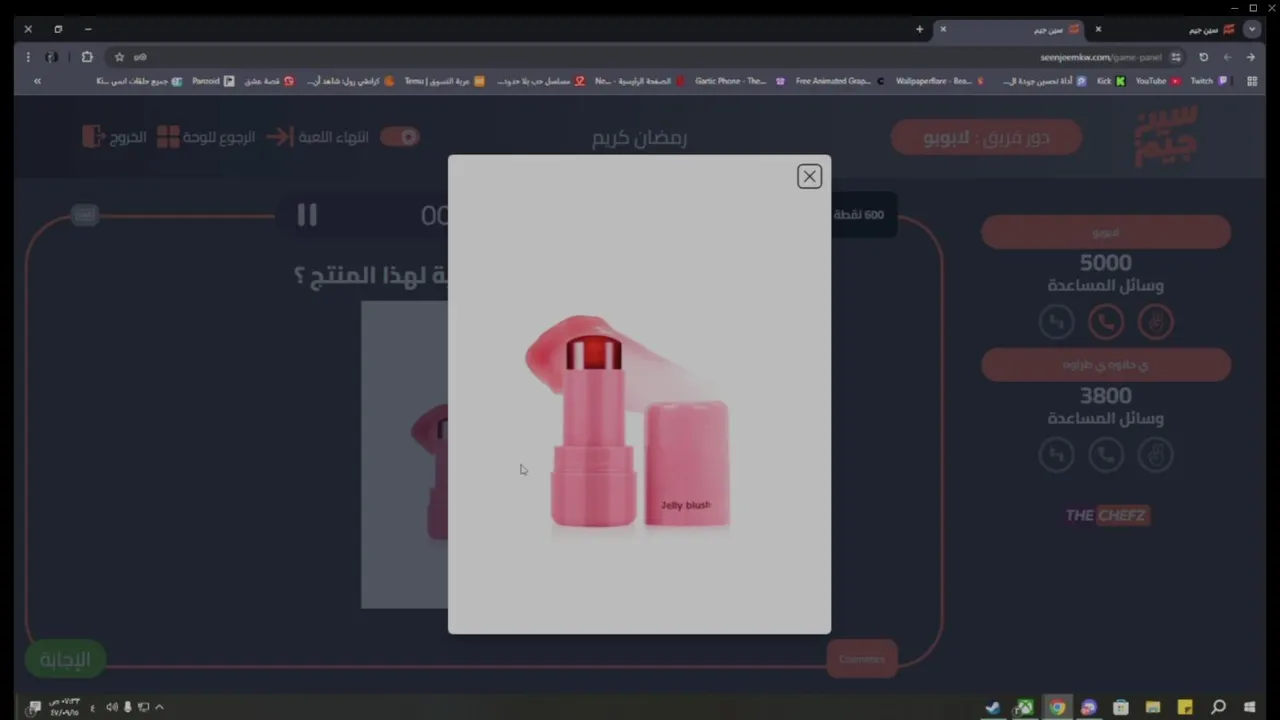Toggle the switch beside انتهاء اللعبة

[x=399, y=137]
